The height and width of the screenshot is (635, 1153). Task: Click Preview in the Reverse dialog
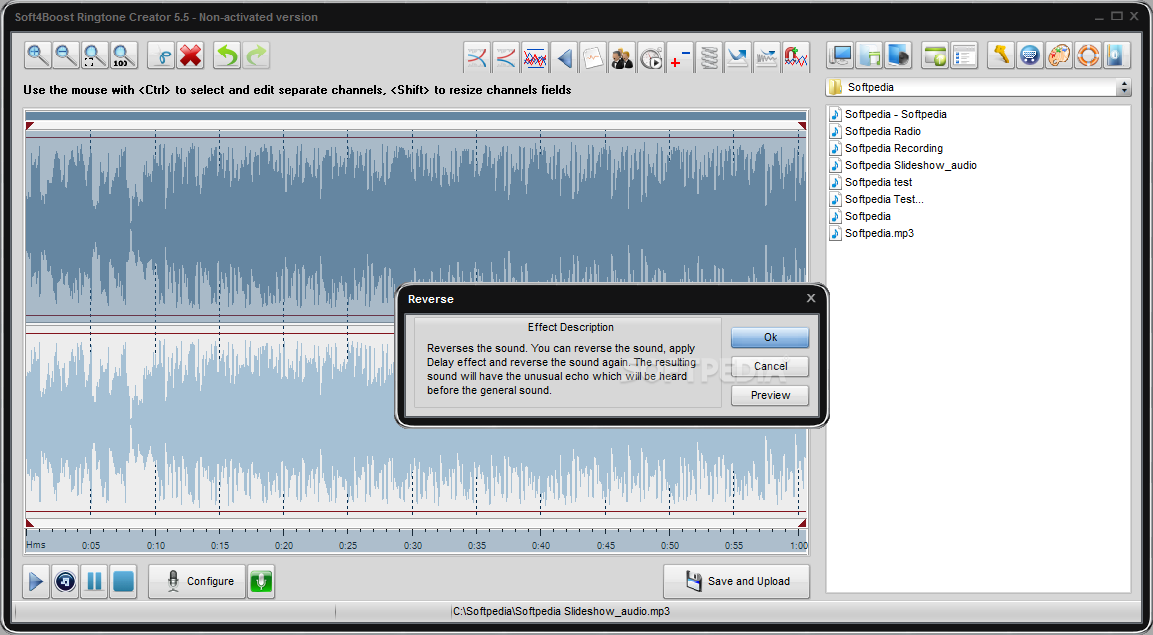(x=770, y=395)
